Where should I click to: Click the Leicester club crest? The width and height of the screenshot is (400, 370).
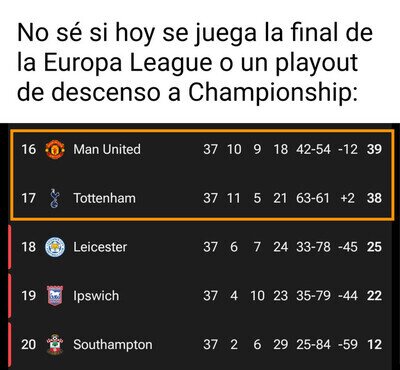pyautogui.click(x=55, y=247)
